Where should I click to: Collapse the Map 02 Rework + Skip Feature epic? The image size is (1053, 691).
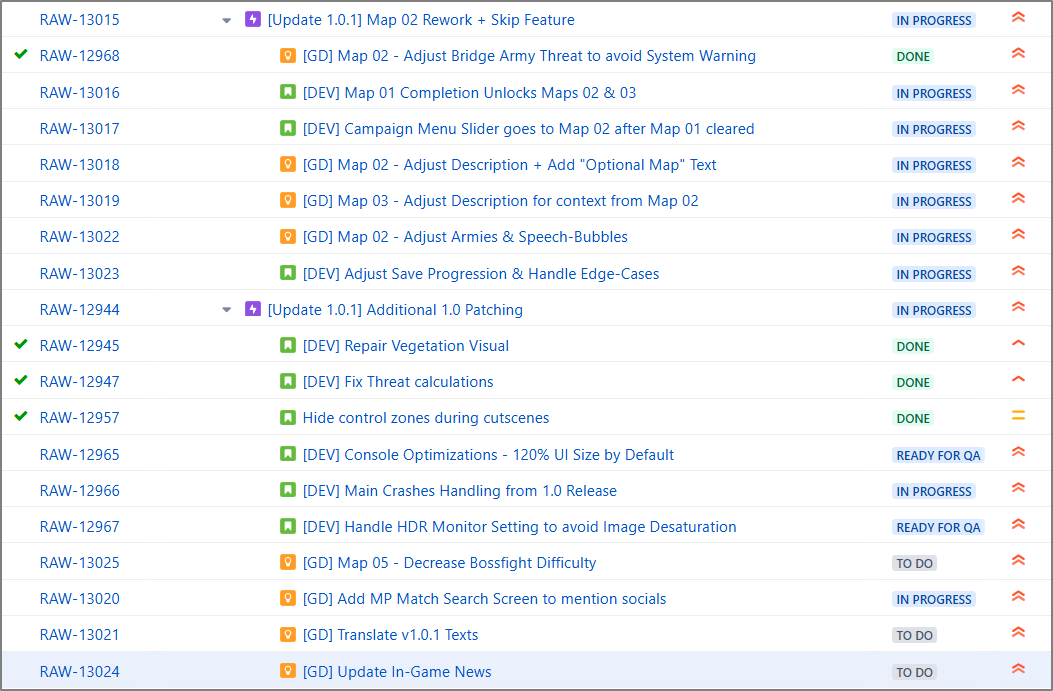pos(227,21)
